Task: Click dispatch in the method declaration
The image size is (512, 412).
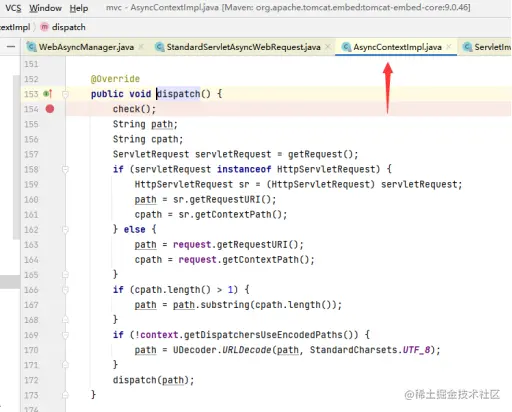Action: click(178, 94)
